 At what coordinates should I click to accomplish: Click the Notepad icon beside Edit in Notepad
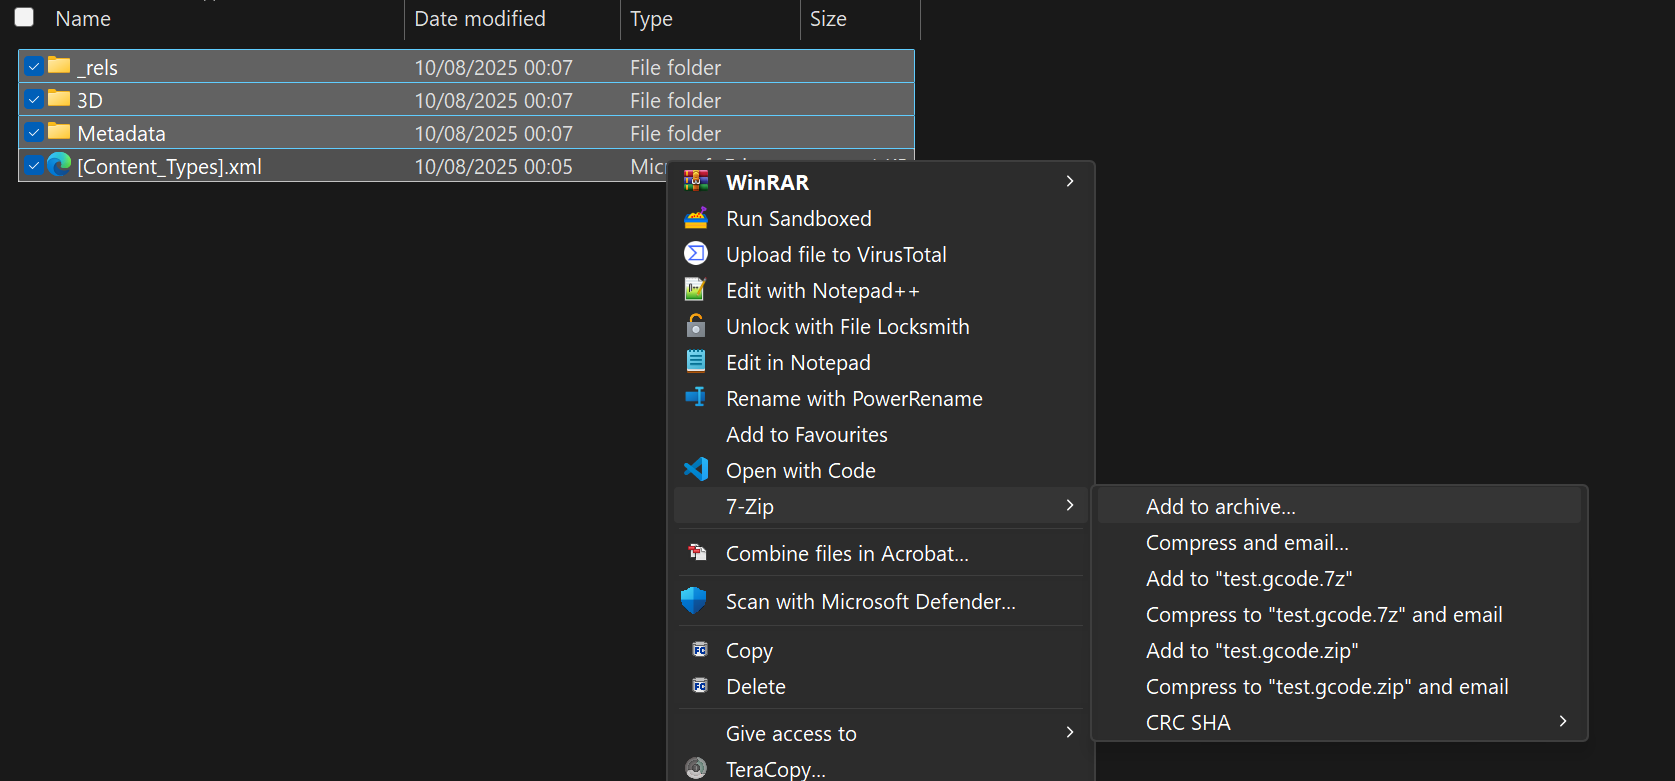tap(696, 361)
